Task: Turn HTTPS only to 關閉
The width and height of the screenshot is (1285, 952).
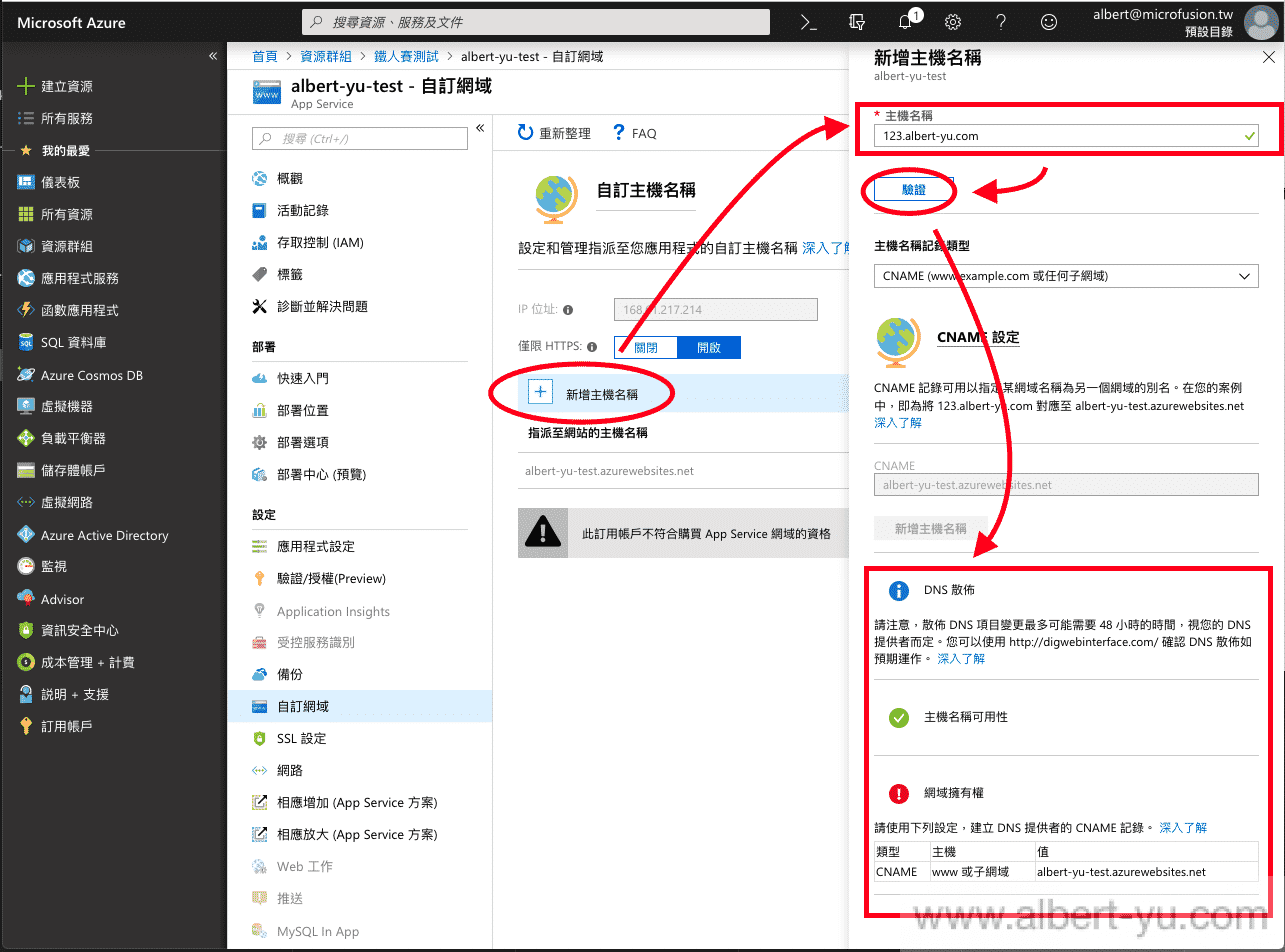Action: 646,347
